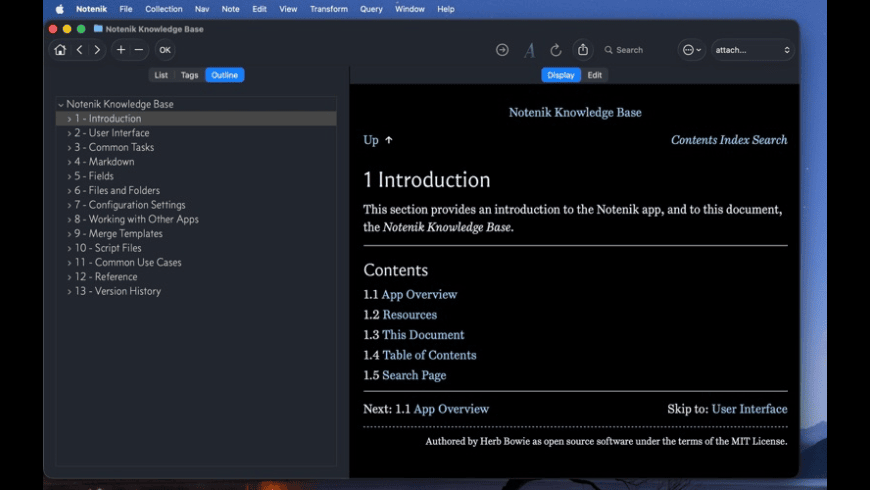Click the Index link in header
This screenshot has height=490, width=870.
(x=734, y=140)
